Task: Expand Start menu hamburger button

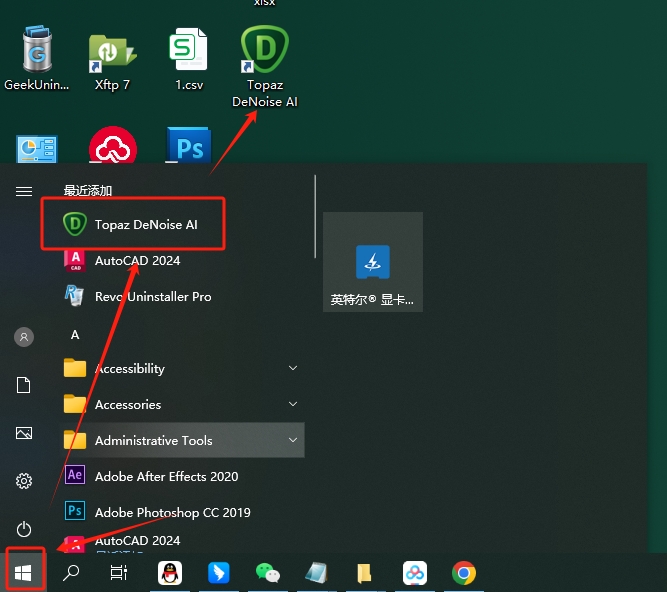Action: (x=24, y=191)
